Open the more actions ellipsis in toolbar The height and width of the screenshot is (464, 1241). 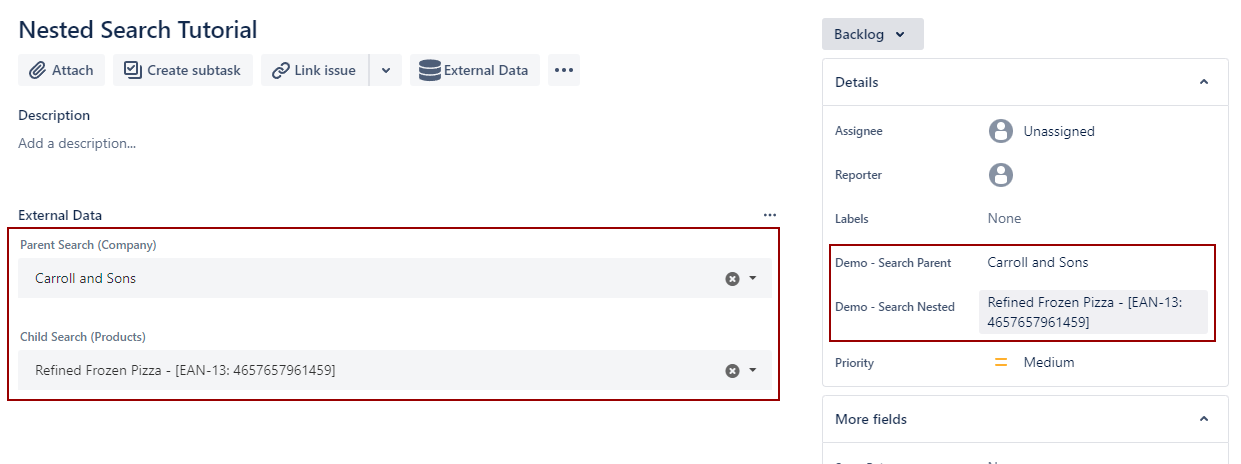tap(564, 70)
